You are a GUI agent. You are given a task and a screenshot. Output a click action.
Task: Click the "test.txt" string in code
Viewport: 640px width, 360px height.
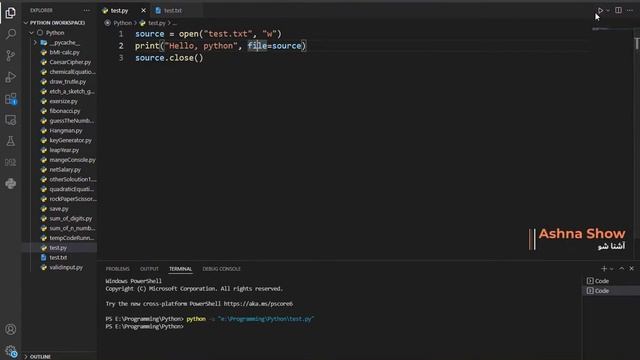pyautogui.click(x=228, y=34)
